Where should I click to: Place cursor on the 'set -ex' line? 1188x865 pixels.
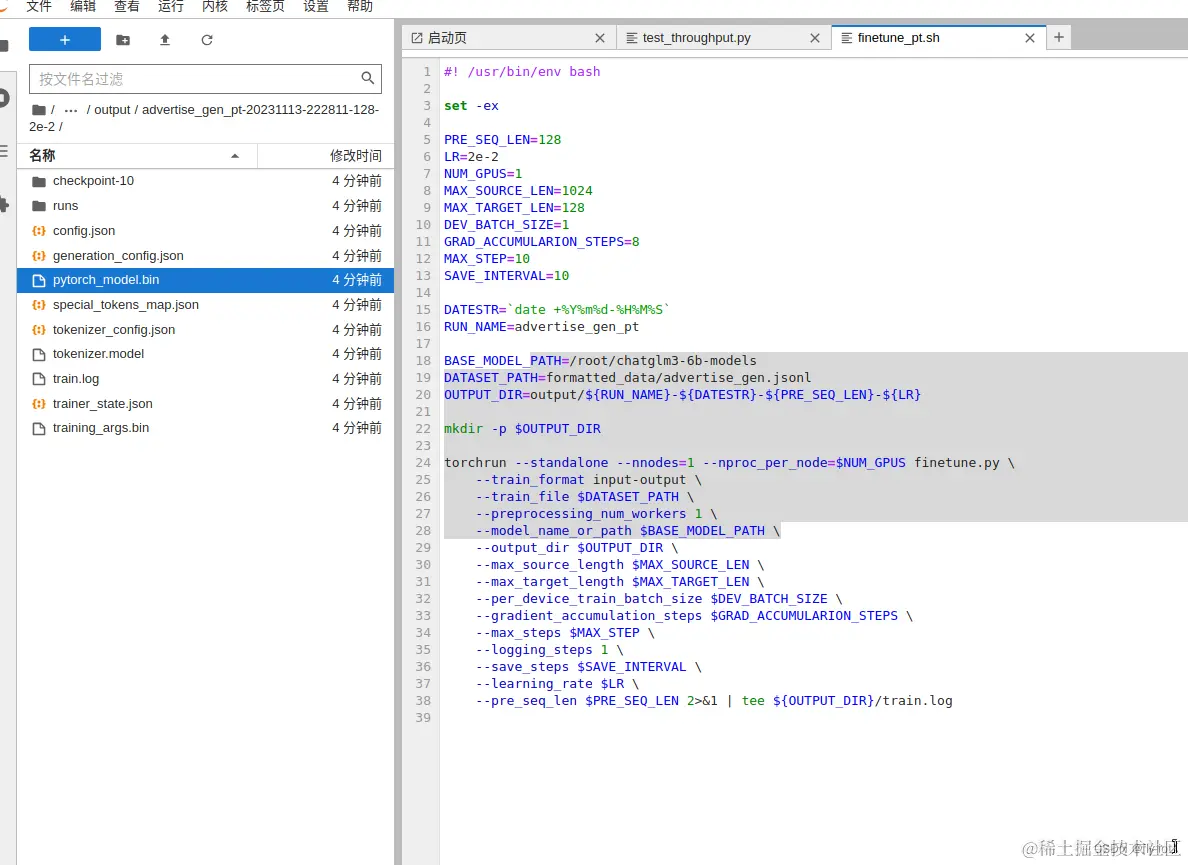click(471, 106)
